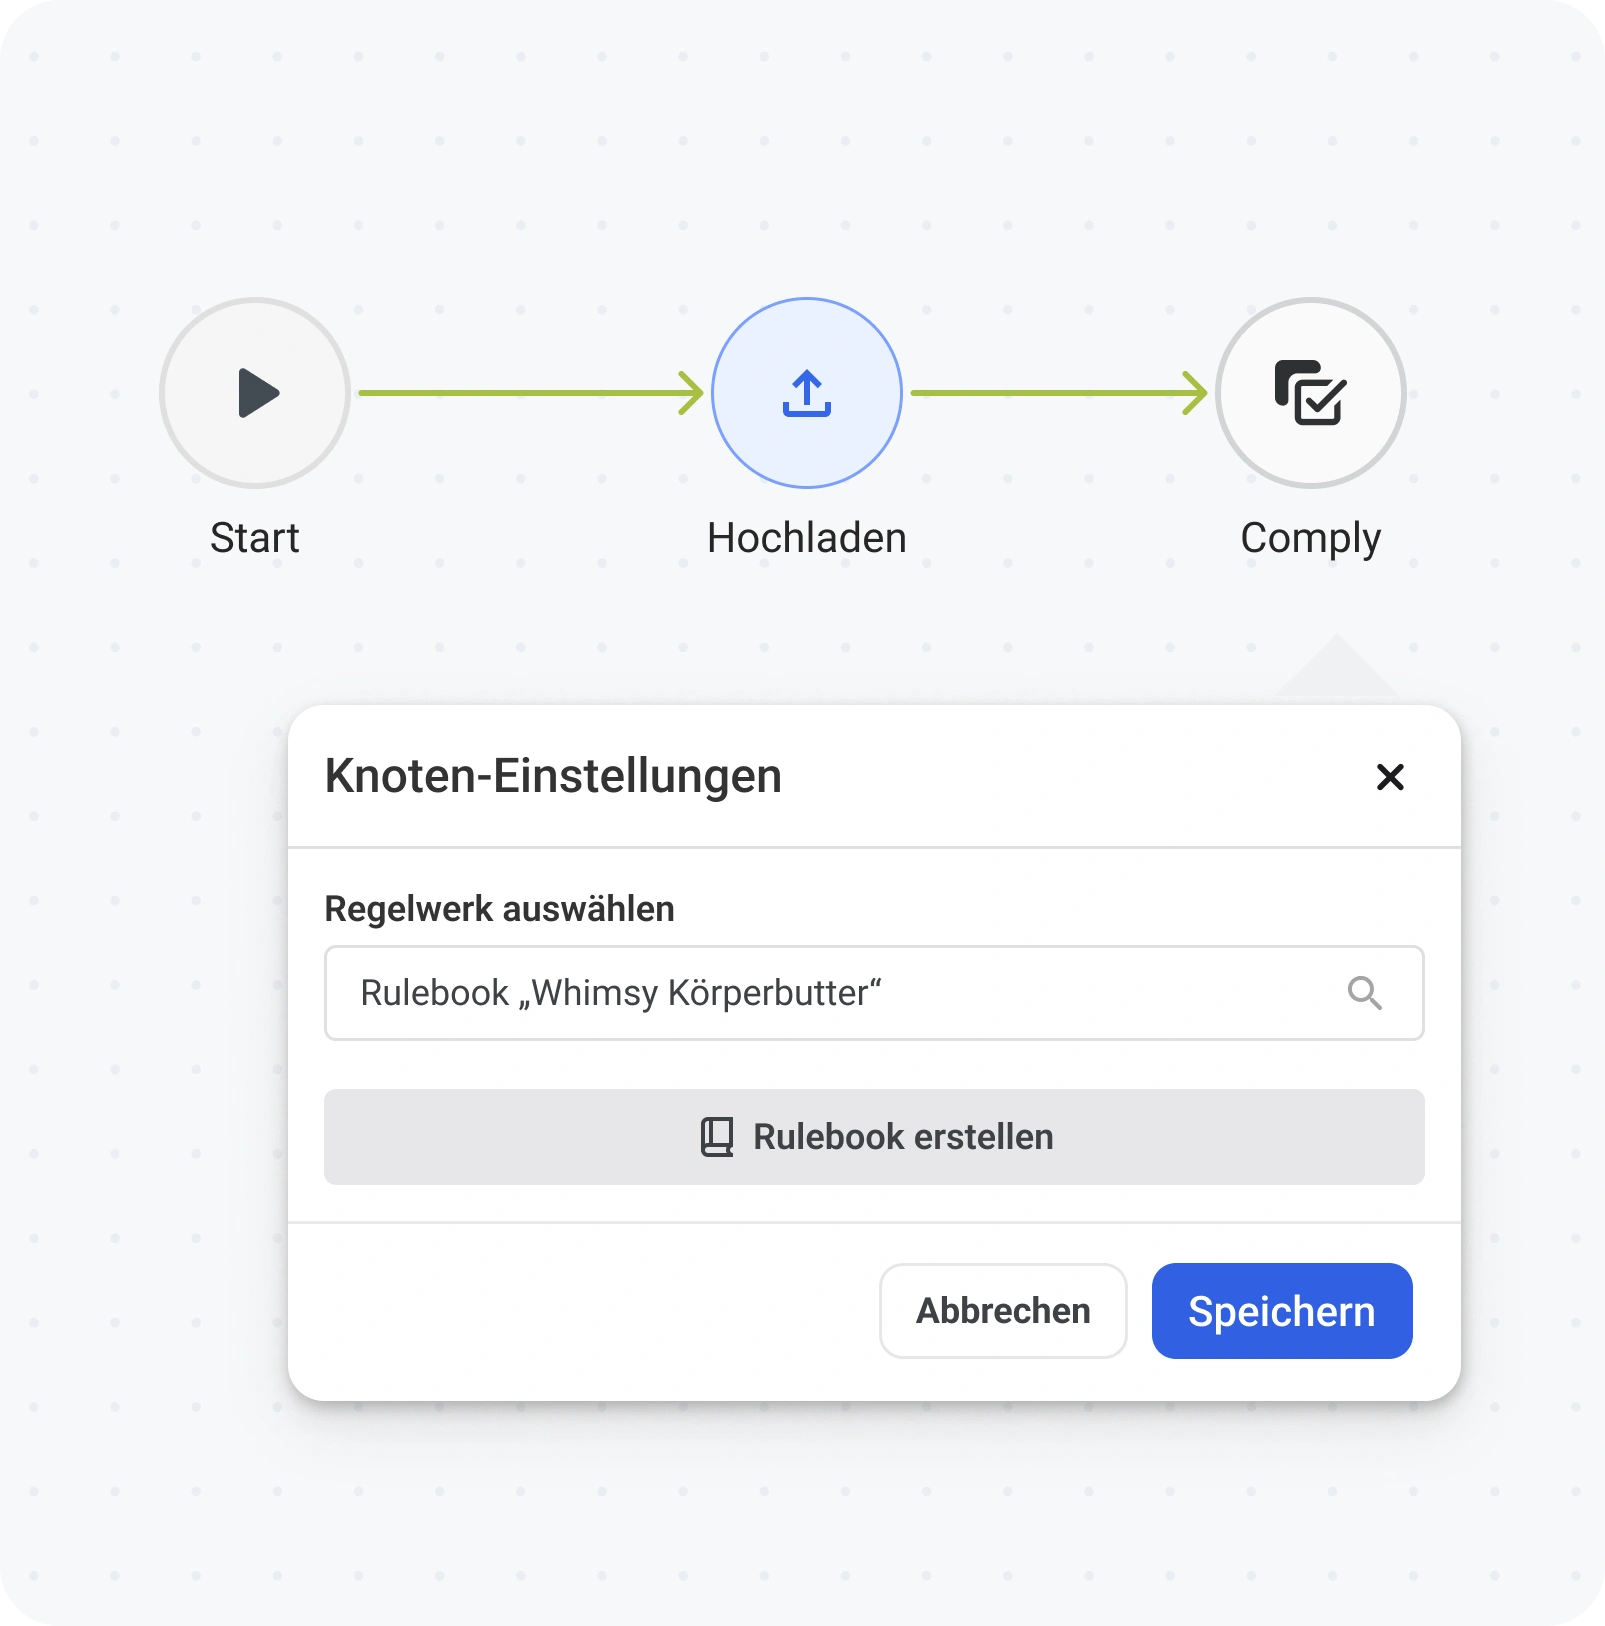This screenshot has height=1626, width=1605.
Task: Click the "Start" node label
Action: [x=254, y=538]
